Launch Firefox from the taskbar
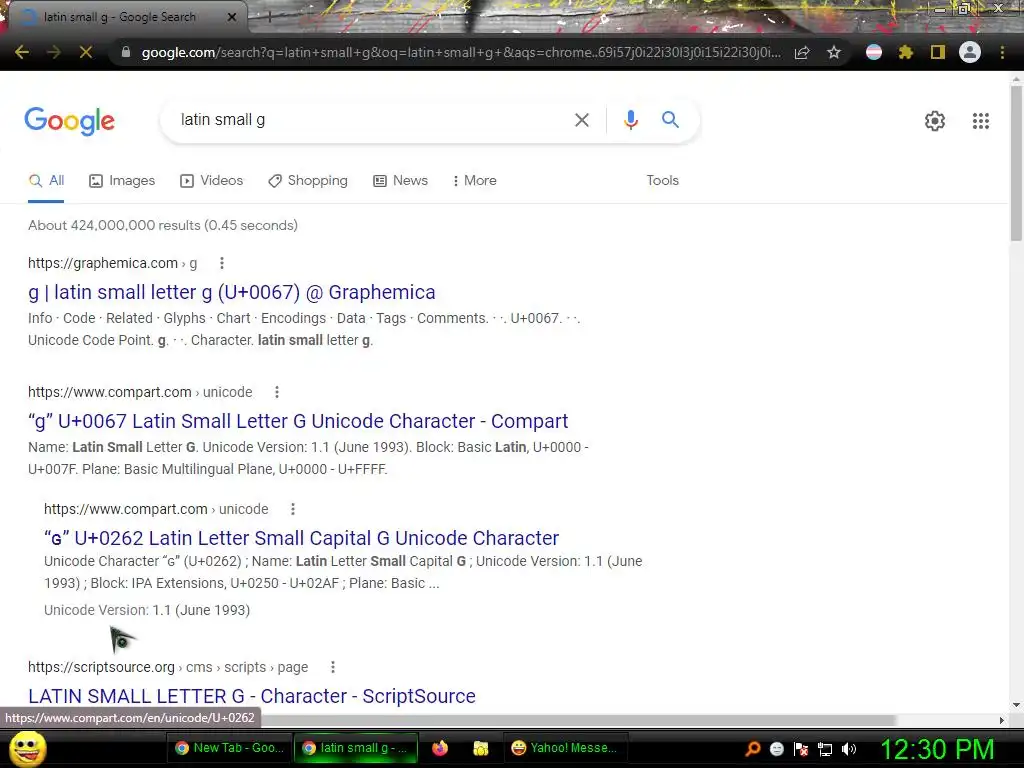1024x768 pixels. [440, 748]
